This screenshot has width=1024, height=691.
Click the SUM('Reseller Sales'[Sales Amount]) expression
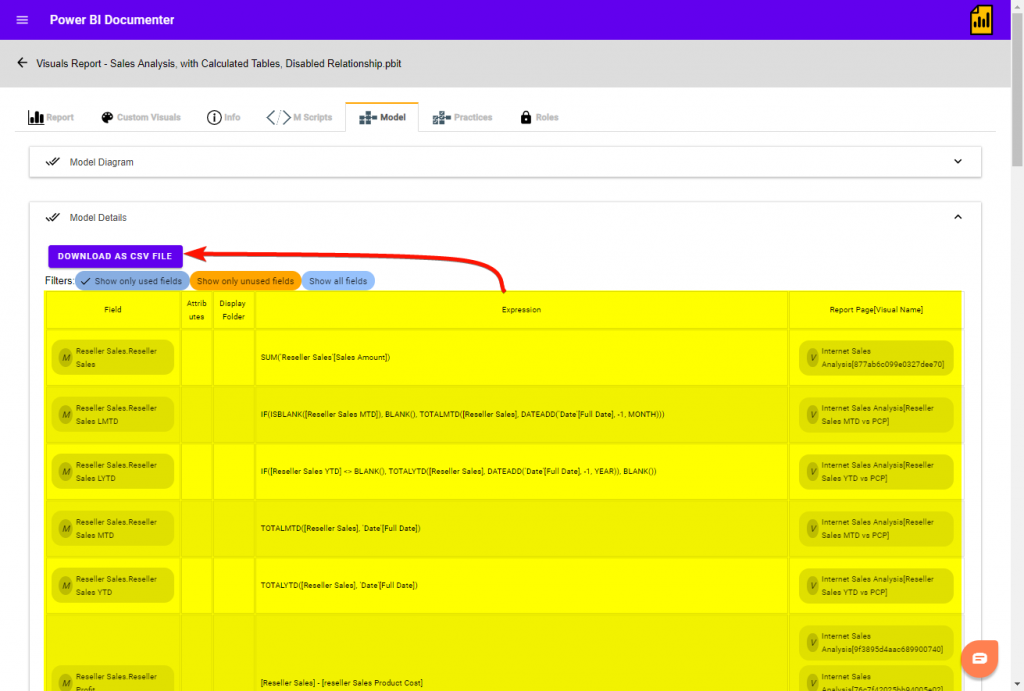[x=325, y=357]
